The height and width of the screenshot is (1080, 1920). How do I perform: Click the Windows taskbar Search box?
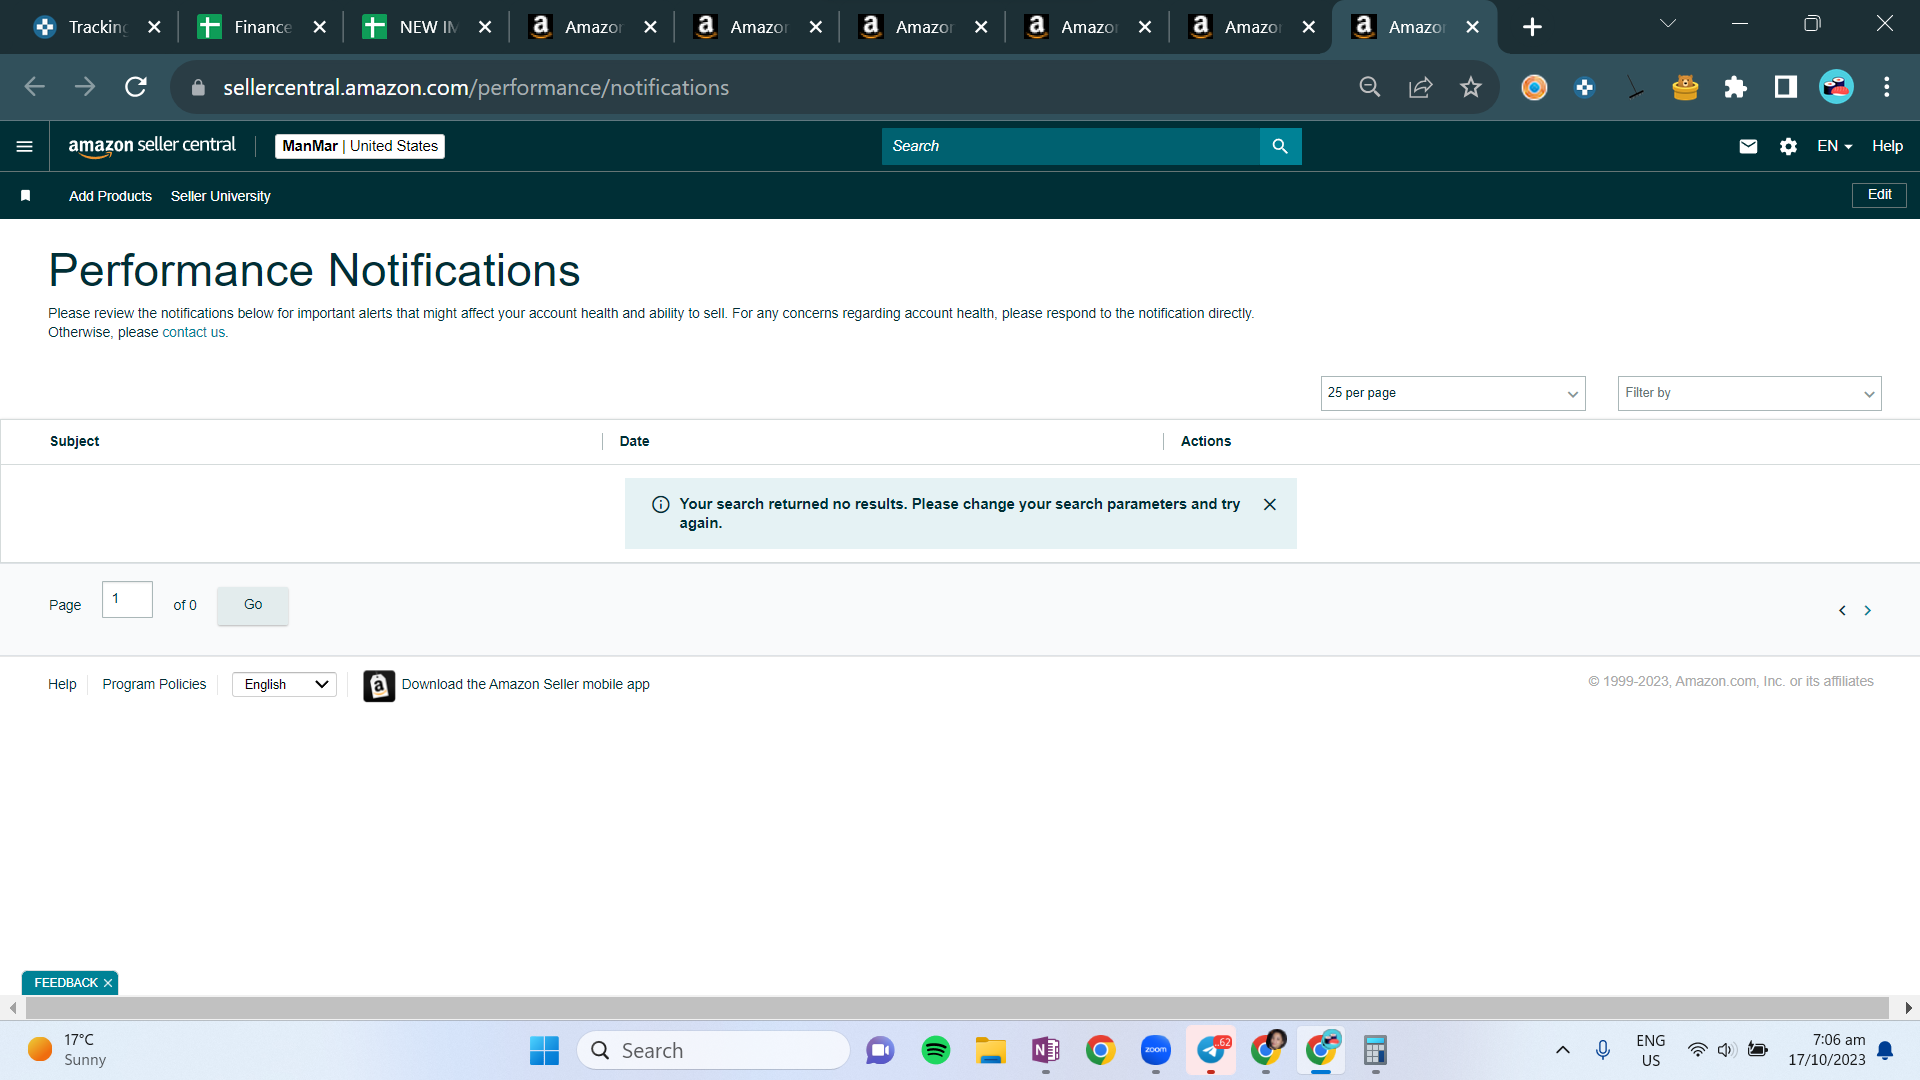coord(713,1050)
